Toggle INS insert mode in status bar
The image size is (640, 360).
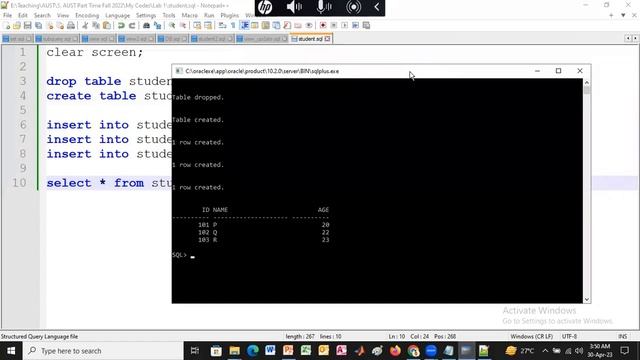pos(622,336)
